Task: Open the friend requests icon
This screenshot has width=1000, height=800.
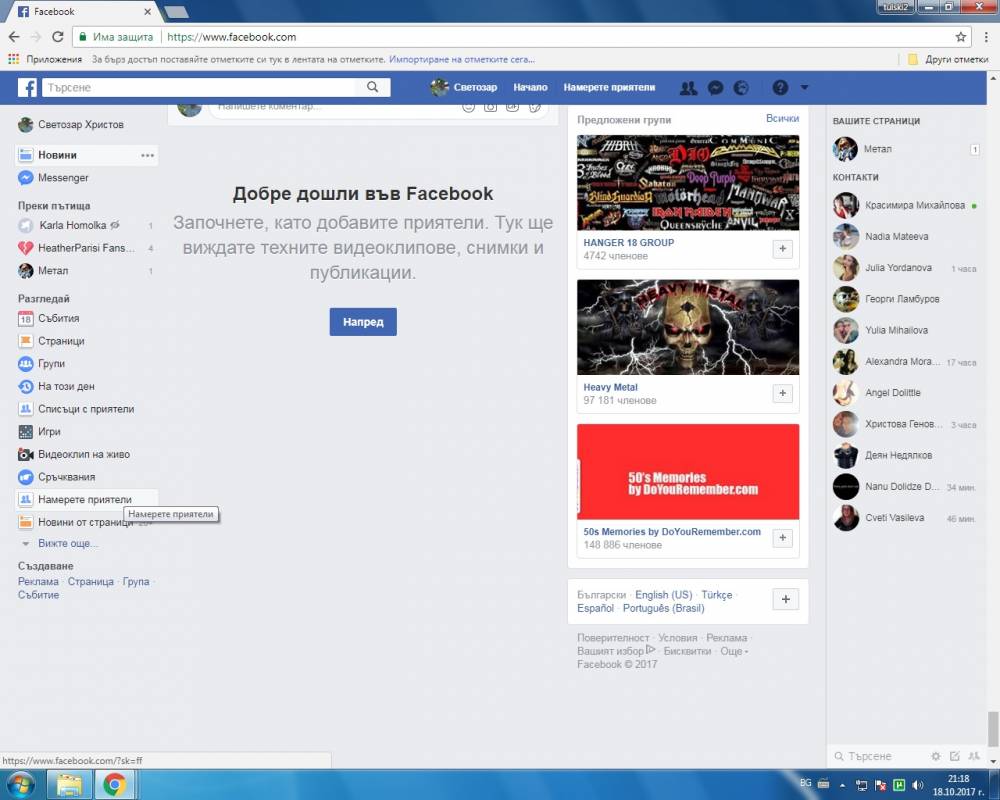Action: point(688,87)
